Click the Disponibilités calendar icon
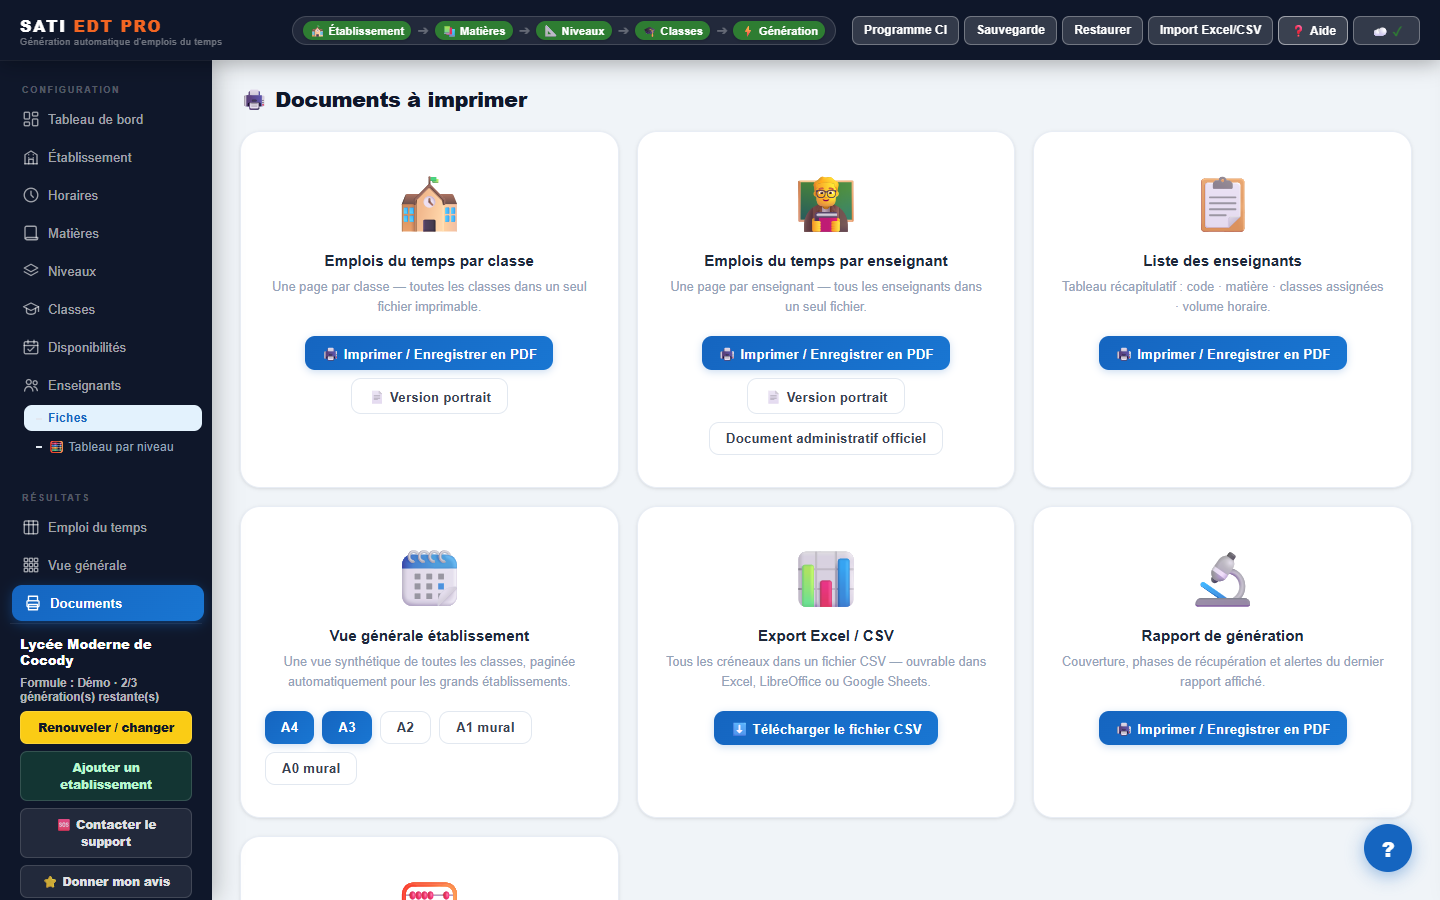 [x=31, y=347]
